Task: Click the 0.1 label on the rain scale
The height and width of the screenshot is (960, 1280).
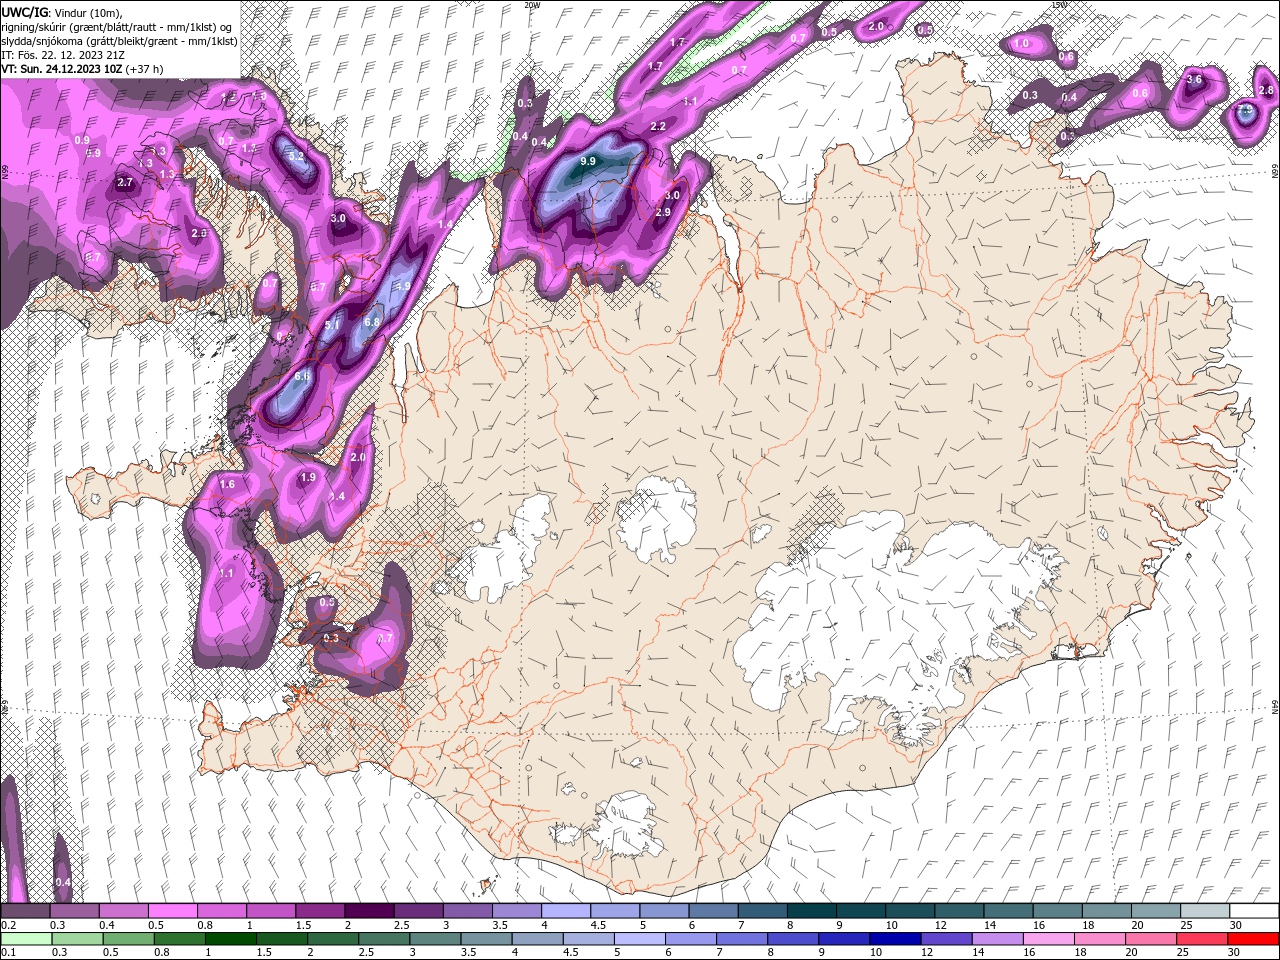Action: coord(8,953)
